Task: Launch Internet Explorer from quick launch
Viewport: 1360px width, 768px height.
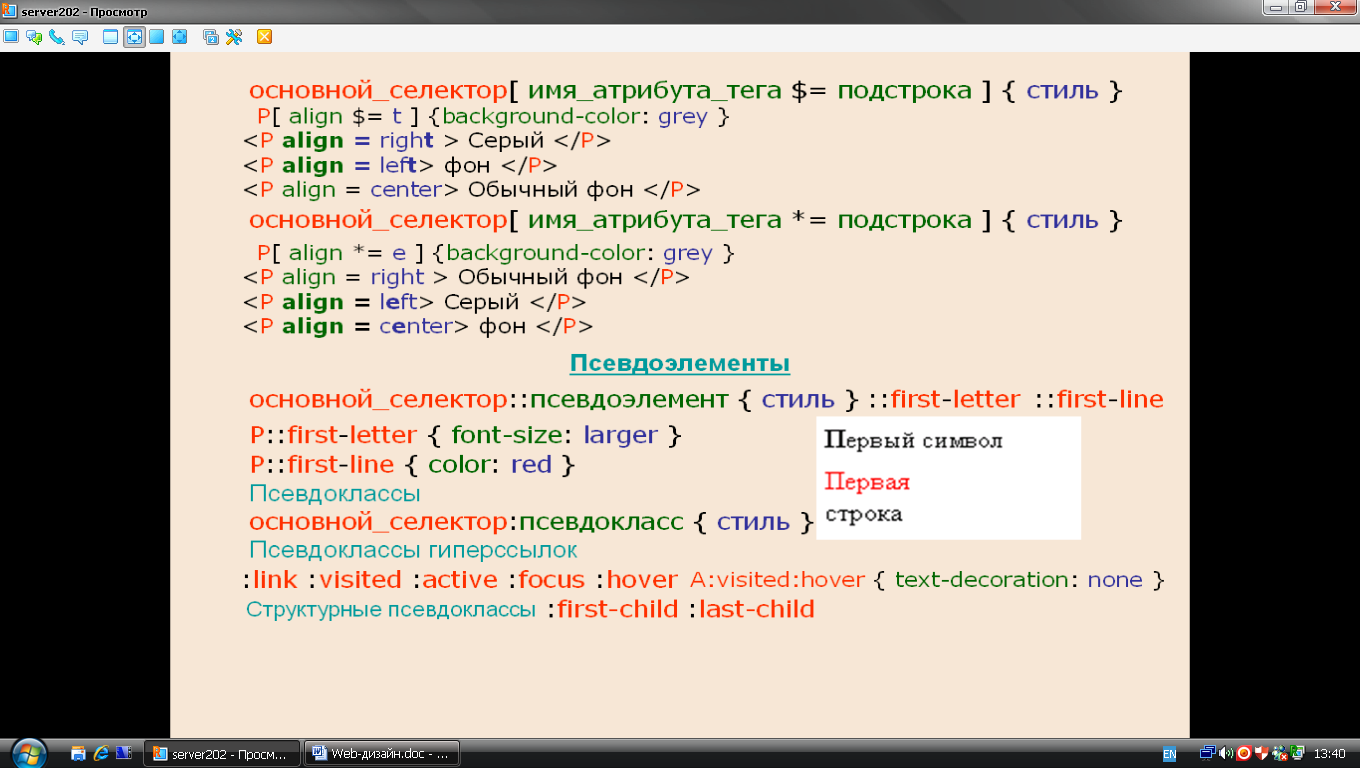Action: 101,753
